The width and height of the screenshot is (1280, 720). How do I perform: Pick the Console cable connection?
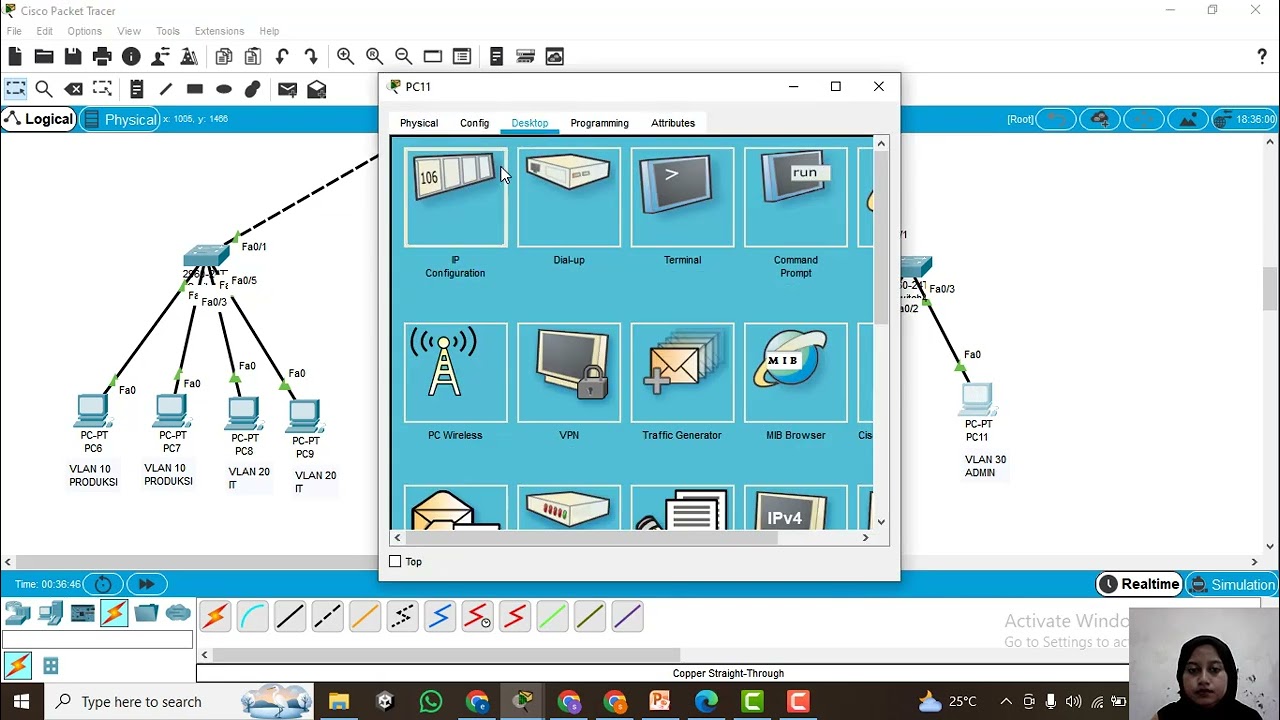point(252,616)
